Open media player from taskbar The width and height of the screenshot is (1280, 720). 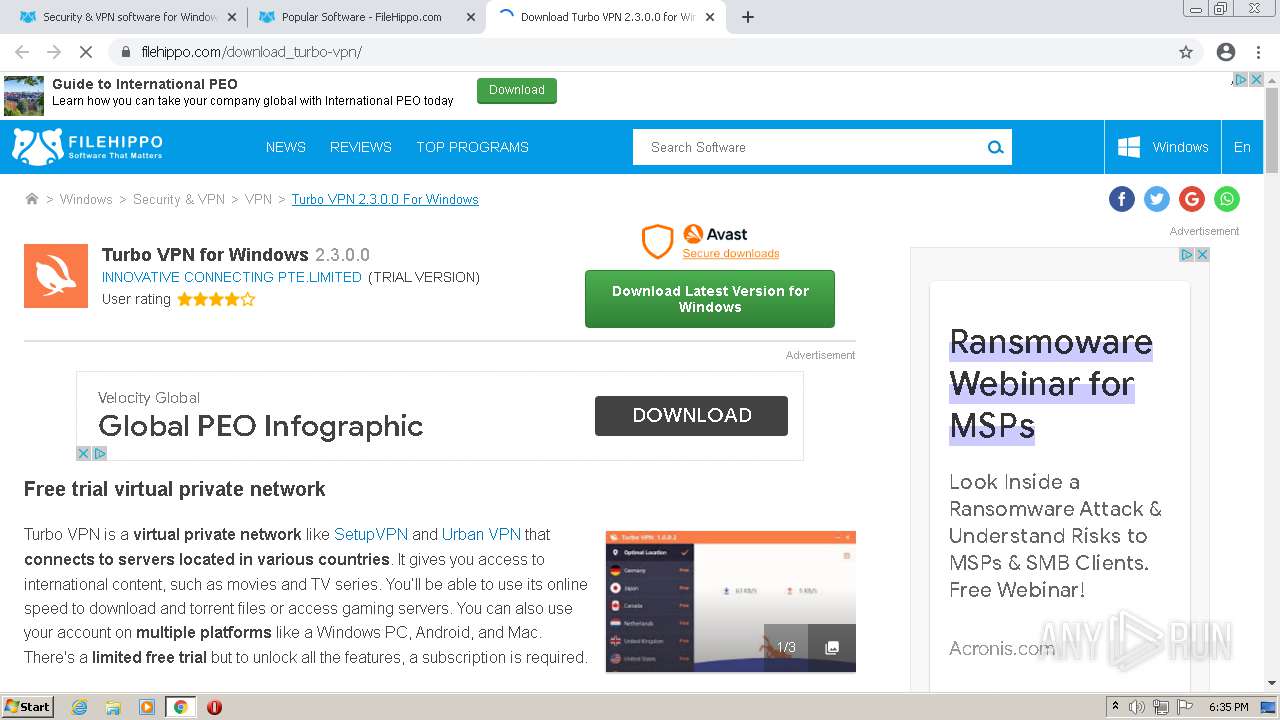click(147, 707)
